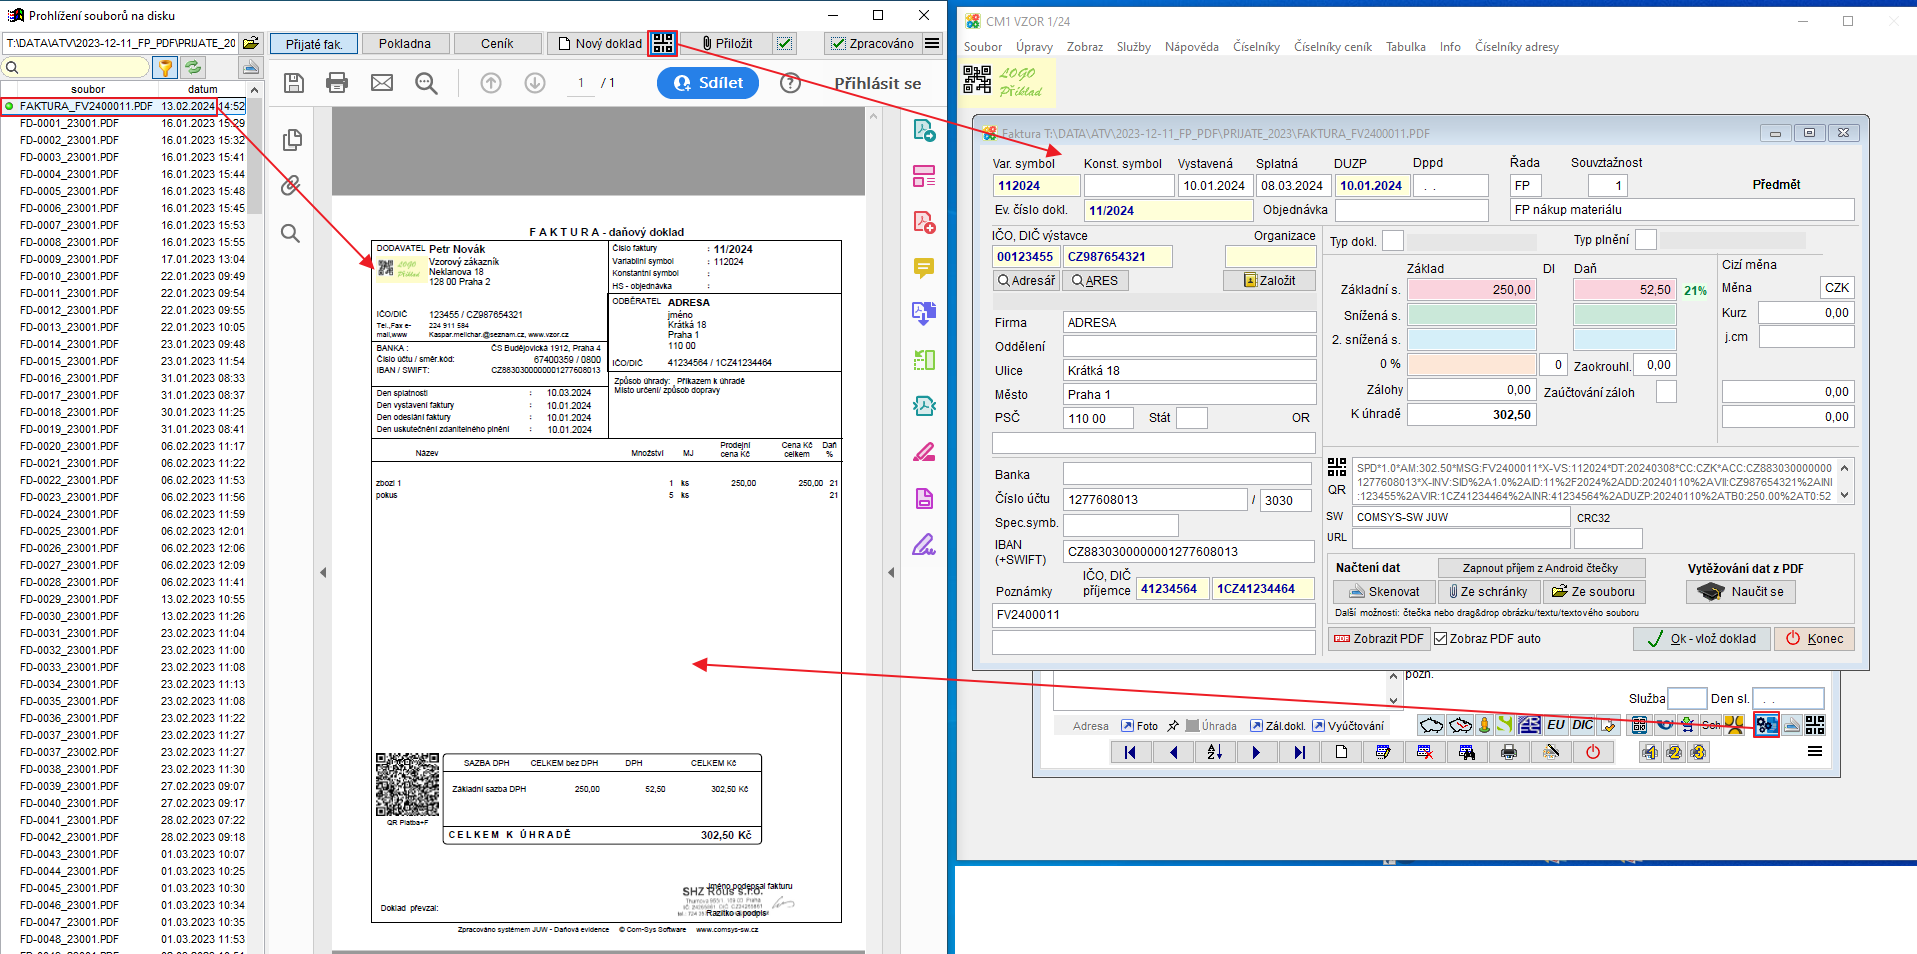Image resolution: width=1917 pixels, height=954 pixels.
Task: Click the yellow comment tool in right pane
Action: point(924,268)
